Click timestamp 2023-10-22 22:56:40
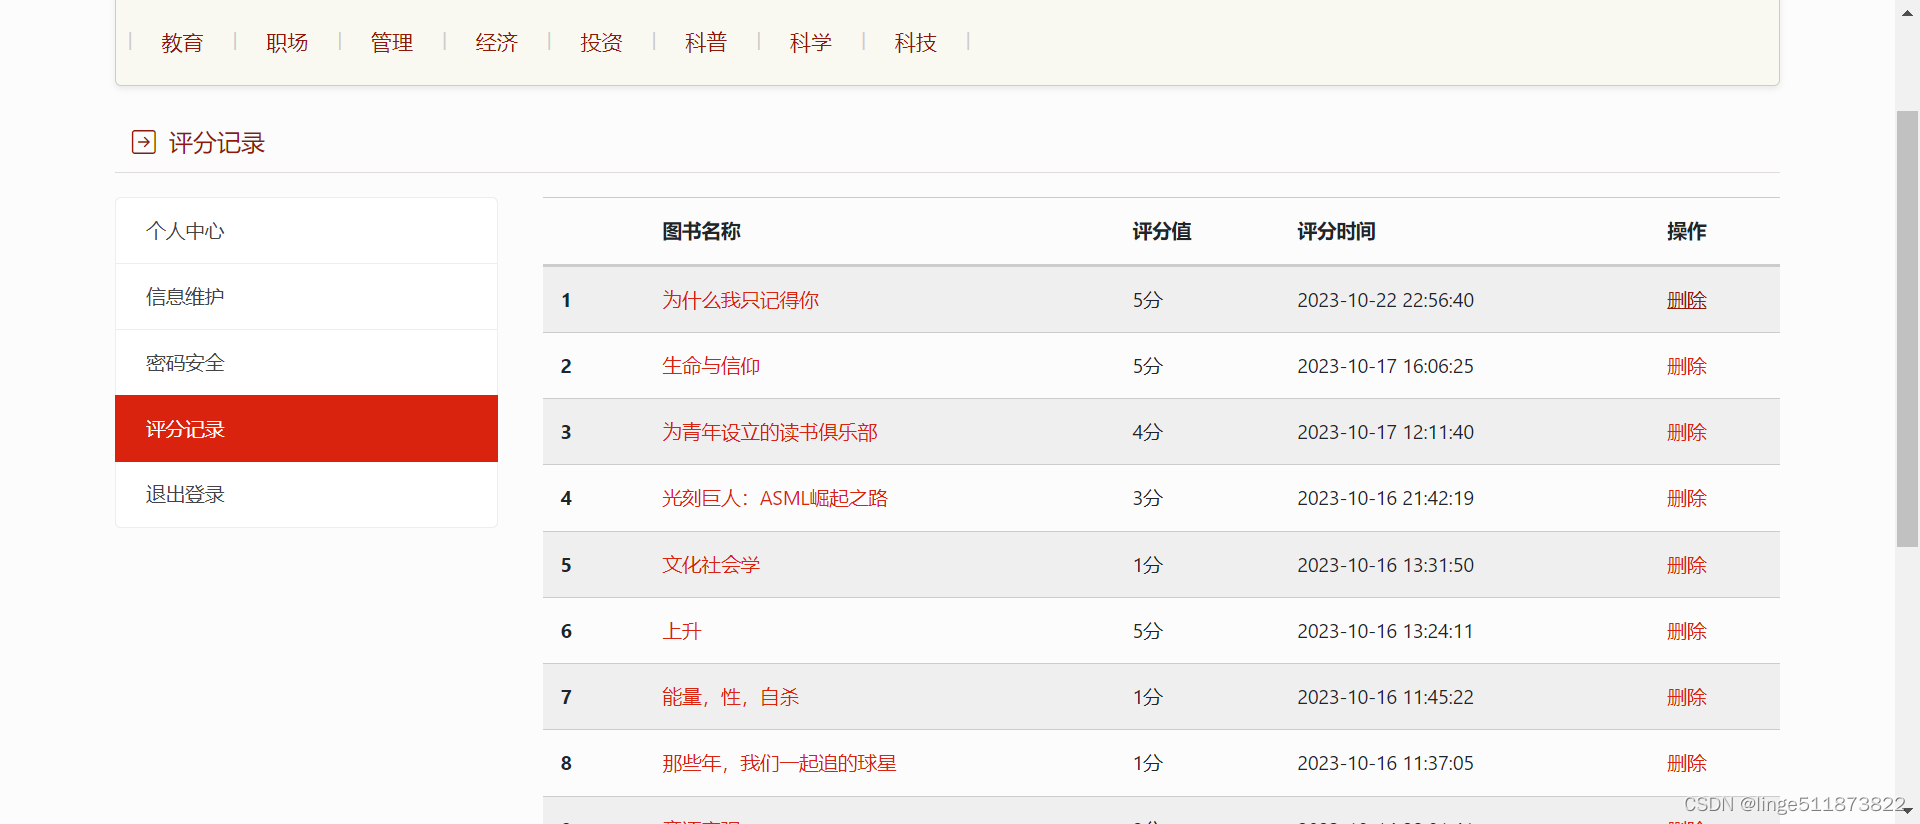The image size is (1920, 824). pos(1385,300)
